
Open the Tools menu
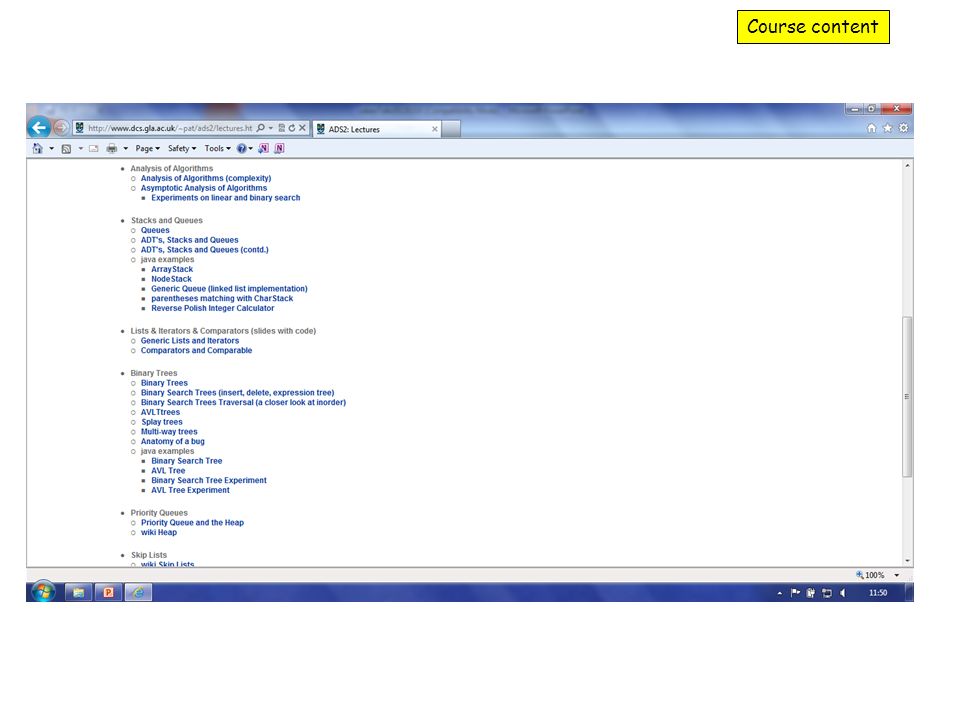(217, 148)
